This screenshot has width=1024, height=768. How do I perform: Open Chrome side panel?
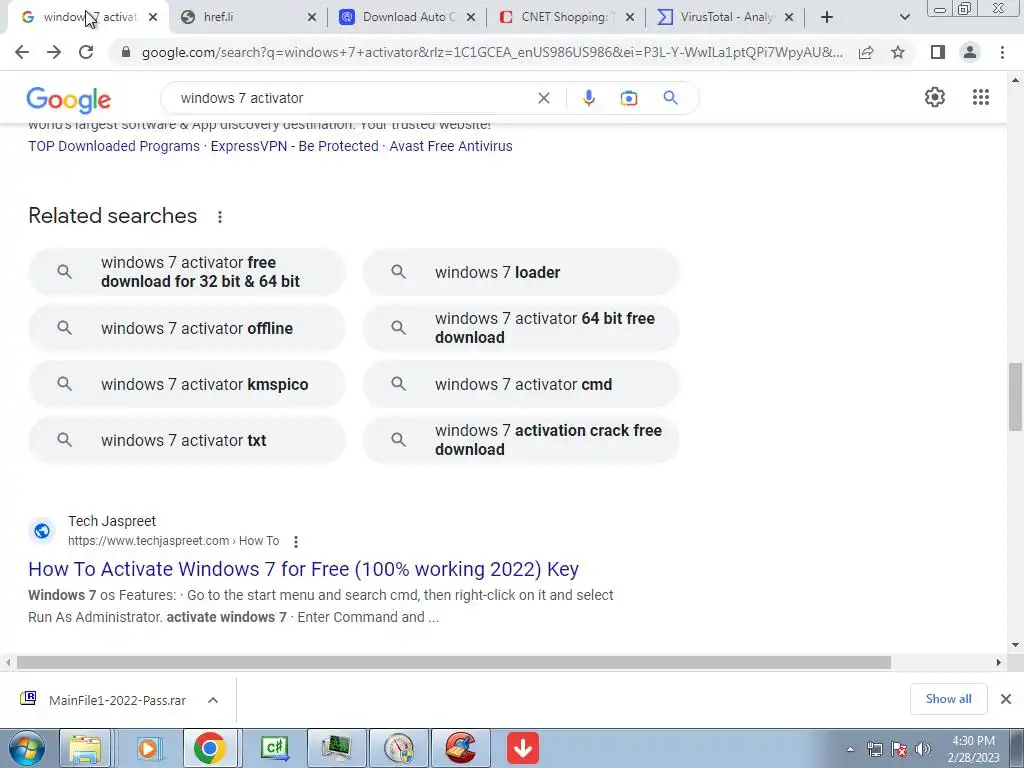[x=937, y=52]
